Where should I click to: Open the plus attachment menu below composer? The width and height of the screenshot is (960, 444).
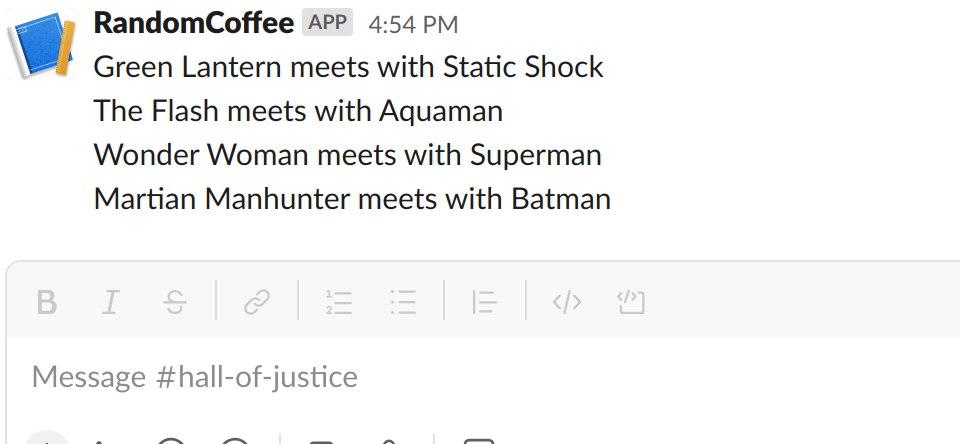47,438
